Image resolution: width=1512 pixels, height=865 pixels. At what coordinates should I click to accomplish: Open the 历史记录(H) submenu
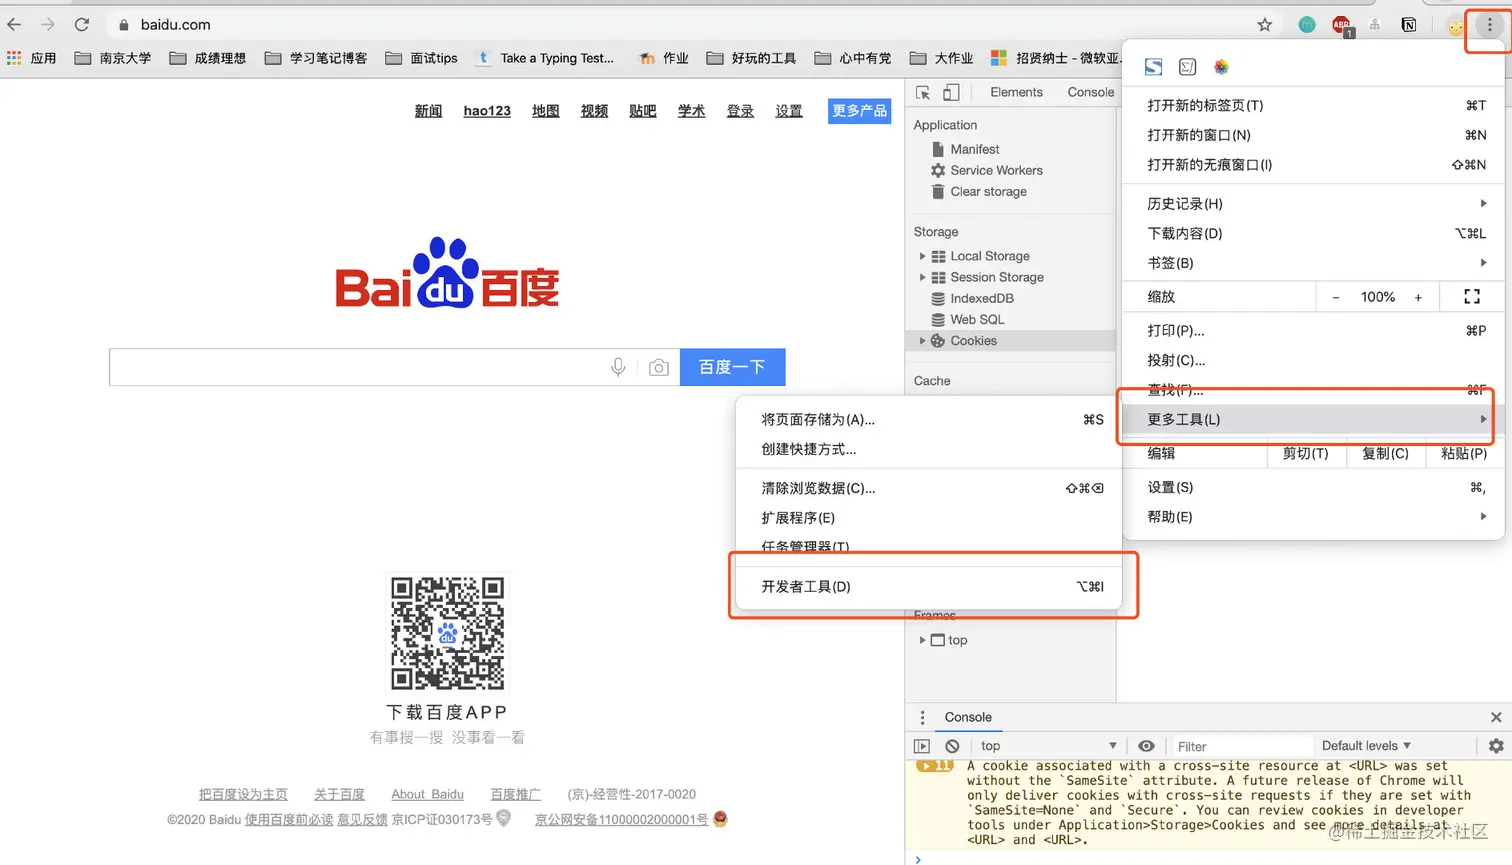pyautogui.click(x=1313, y=203)
